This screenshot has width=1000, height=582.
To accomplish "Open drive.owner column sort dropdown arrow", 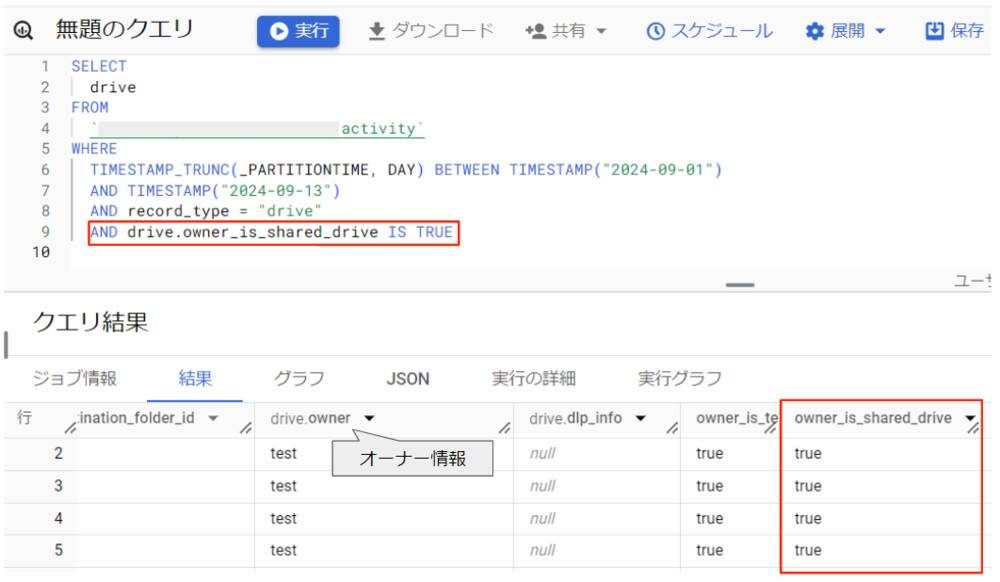I will click(370, 418).
